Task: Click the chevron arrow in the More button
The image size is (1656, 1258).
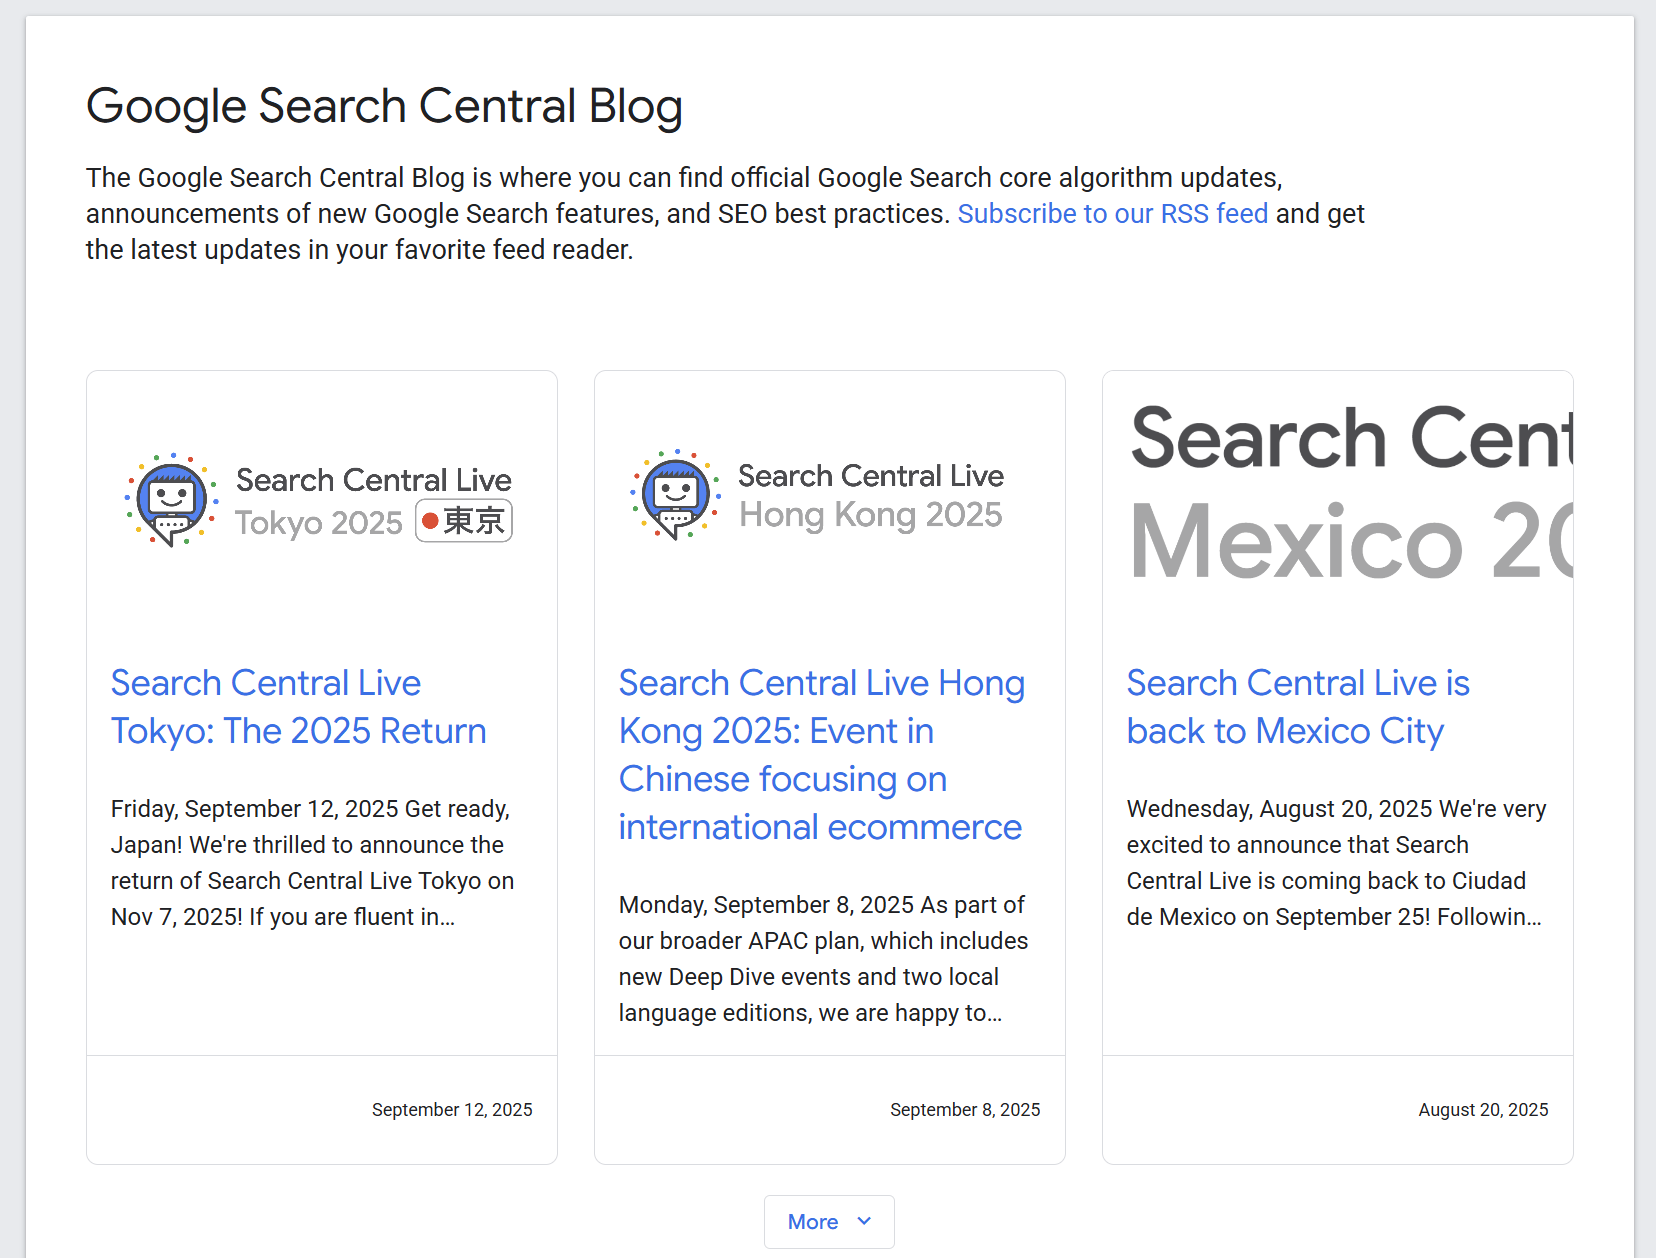Action: (x=865, y=1221)
